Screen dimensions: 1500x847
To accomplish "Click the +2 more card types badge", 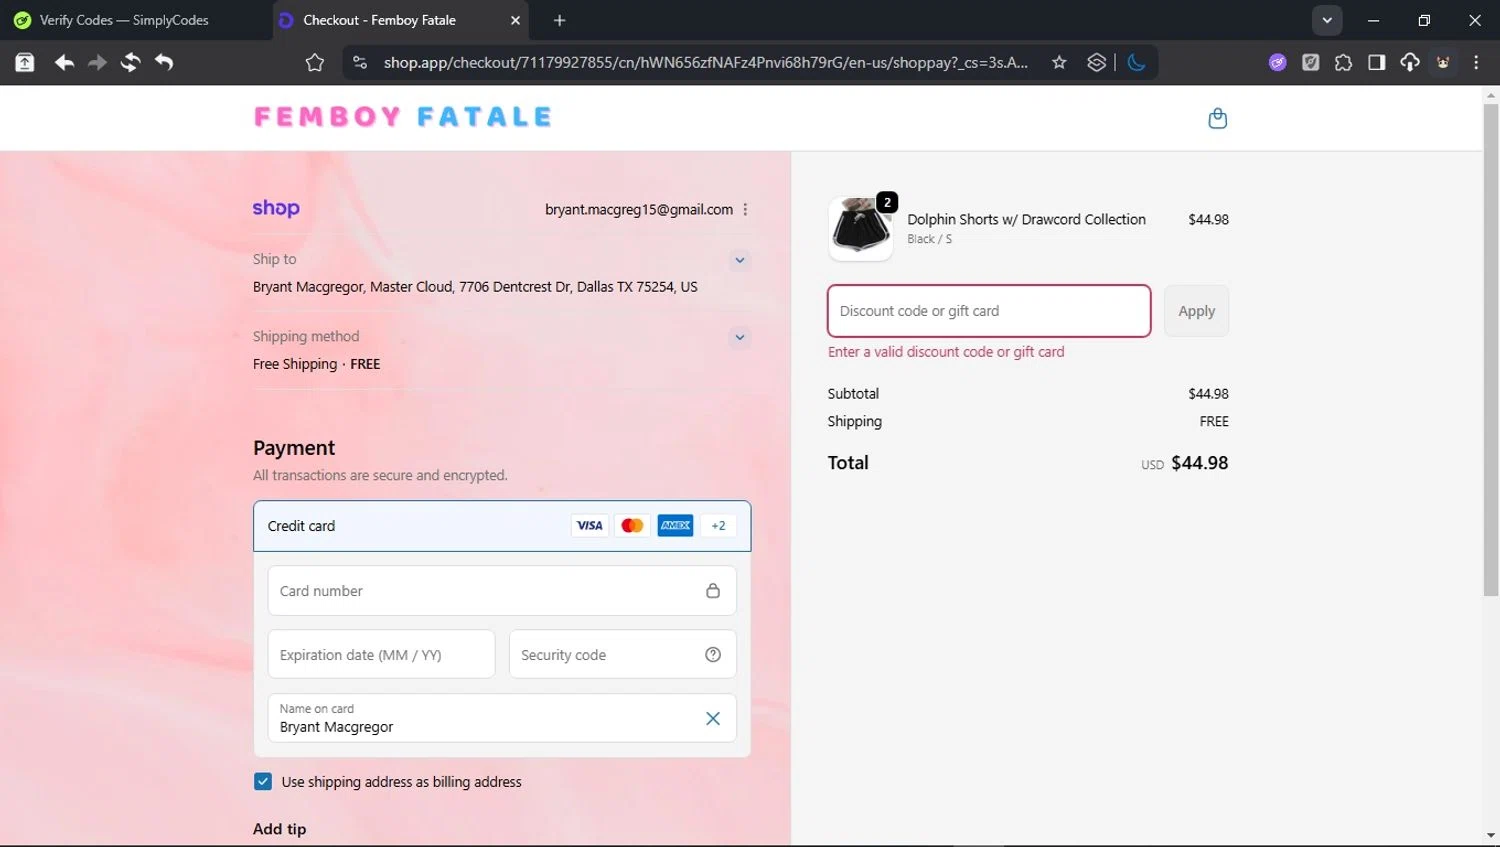I will pos(718,526).
